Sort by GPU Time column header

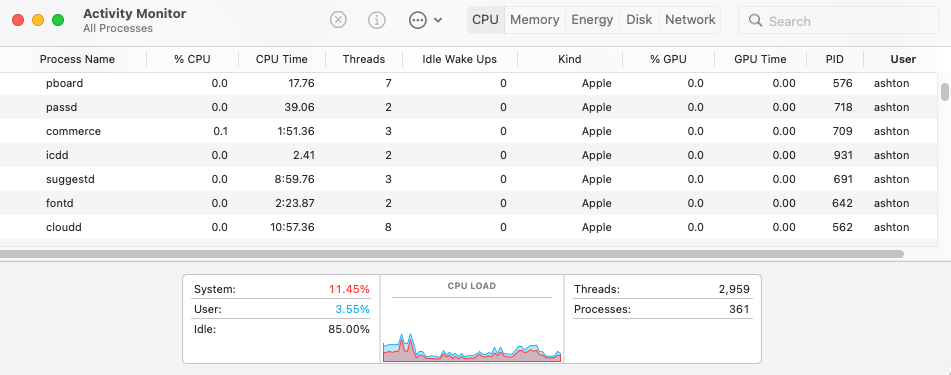point(760,59)
